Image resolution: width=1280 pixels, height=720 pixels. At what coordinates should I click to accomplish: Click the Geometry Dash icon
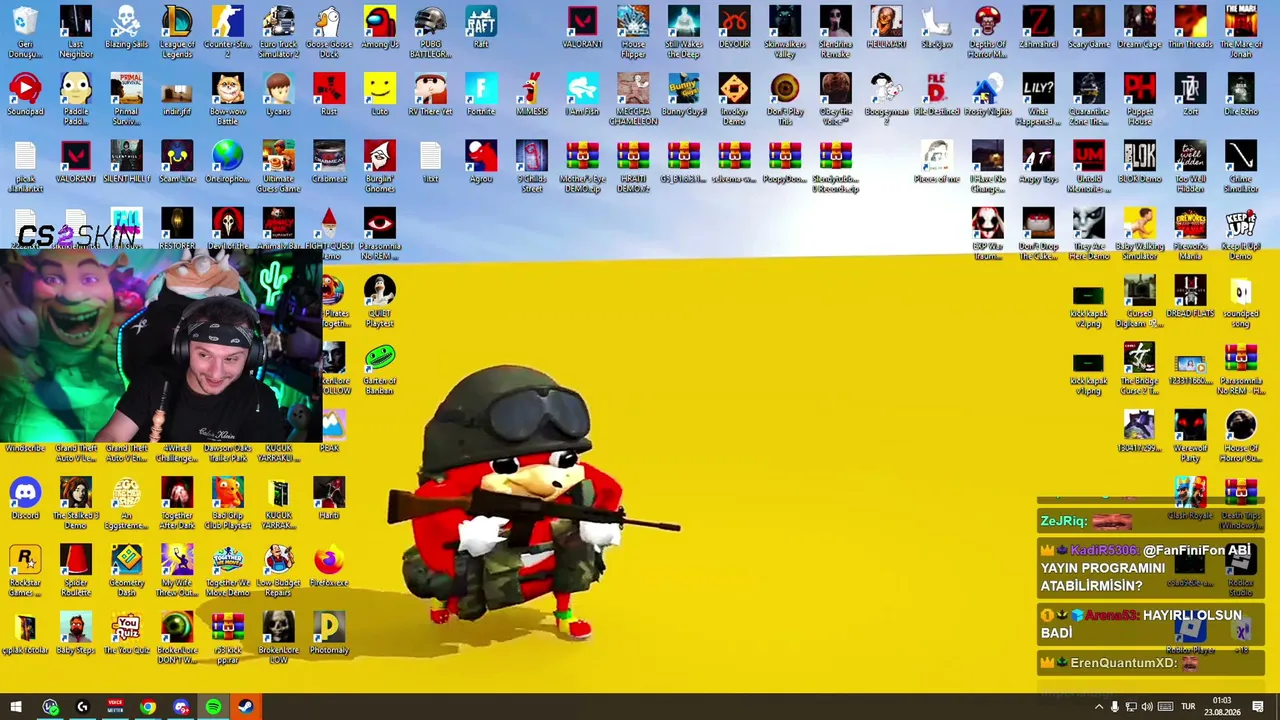pyautogui.click(x=126, y=570)
